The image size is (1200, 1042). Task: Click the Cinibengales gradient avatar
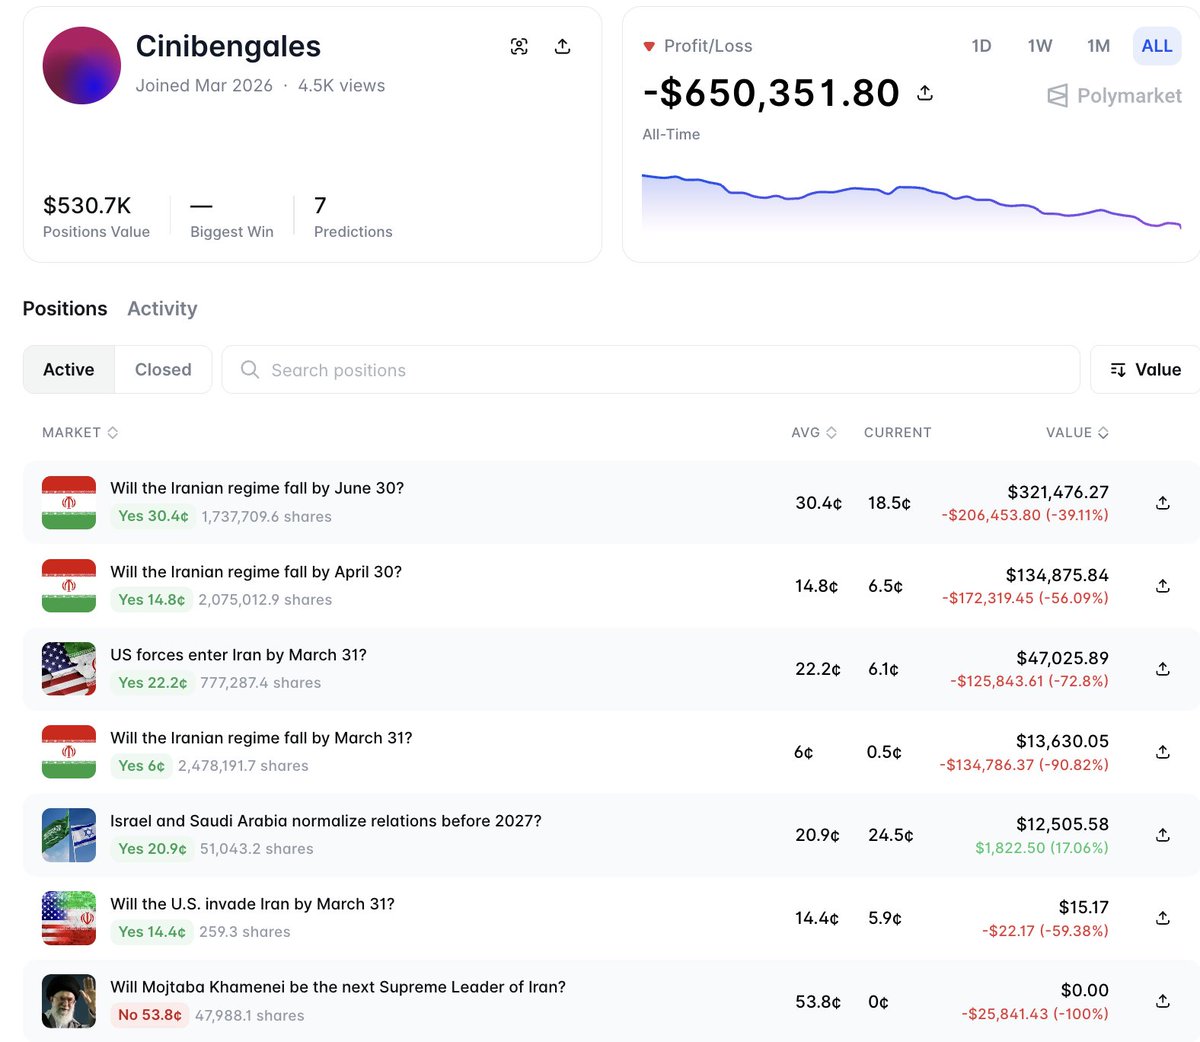[x=82, y=66]
